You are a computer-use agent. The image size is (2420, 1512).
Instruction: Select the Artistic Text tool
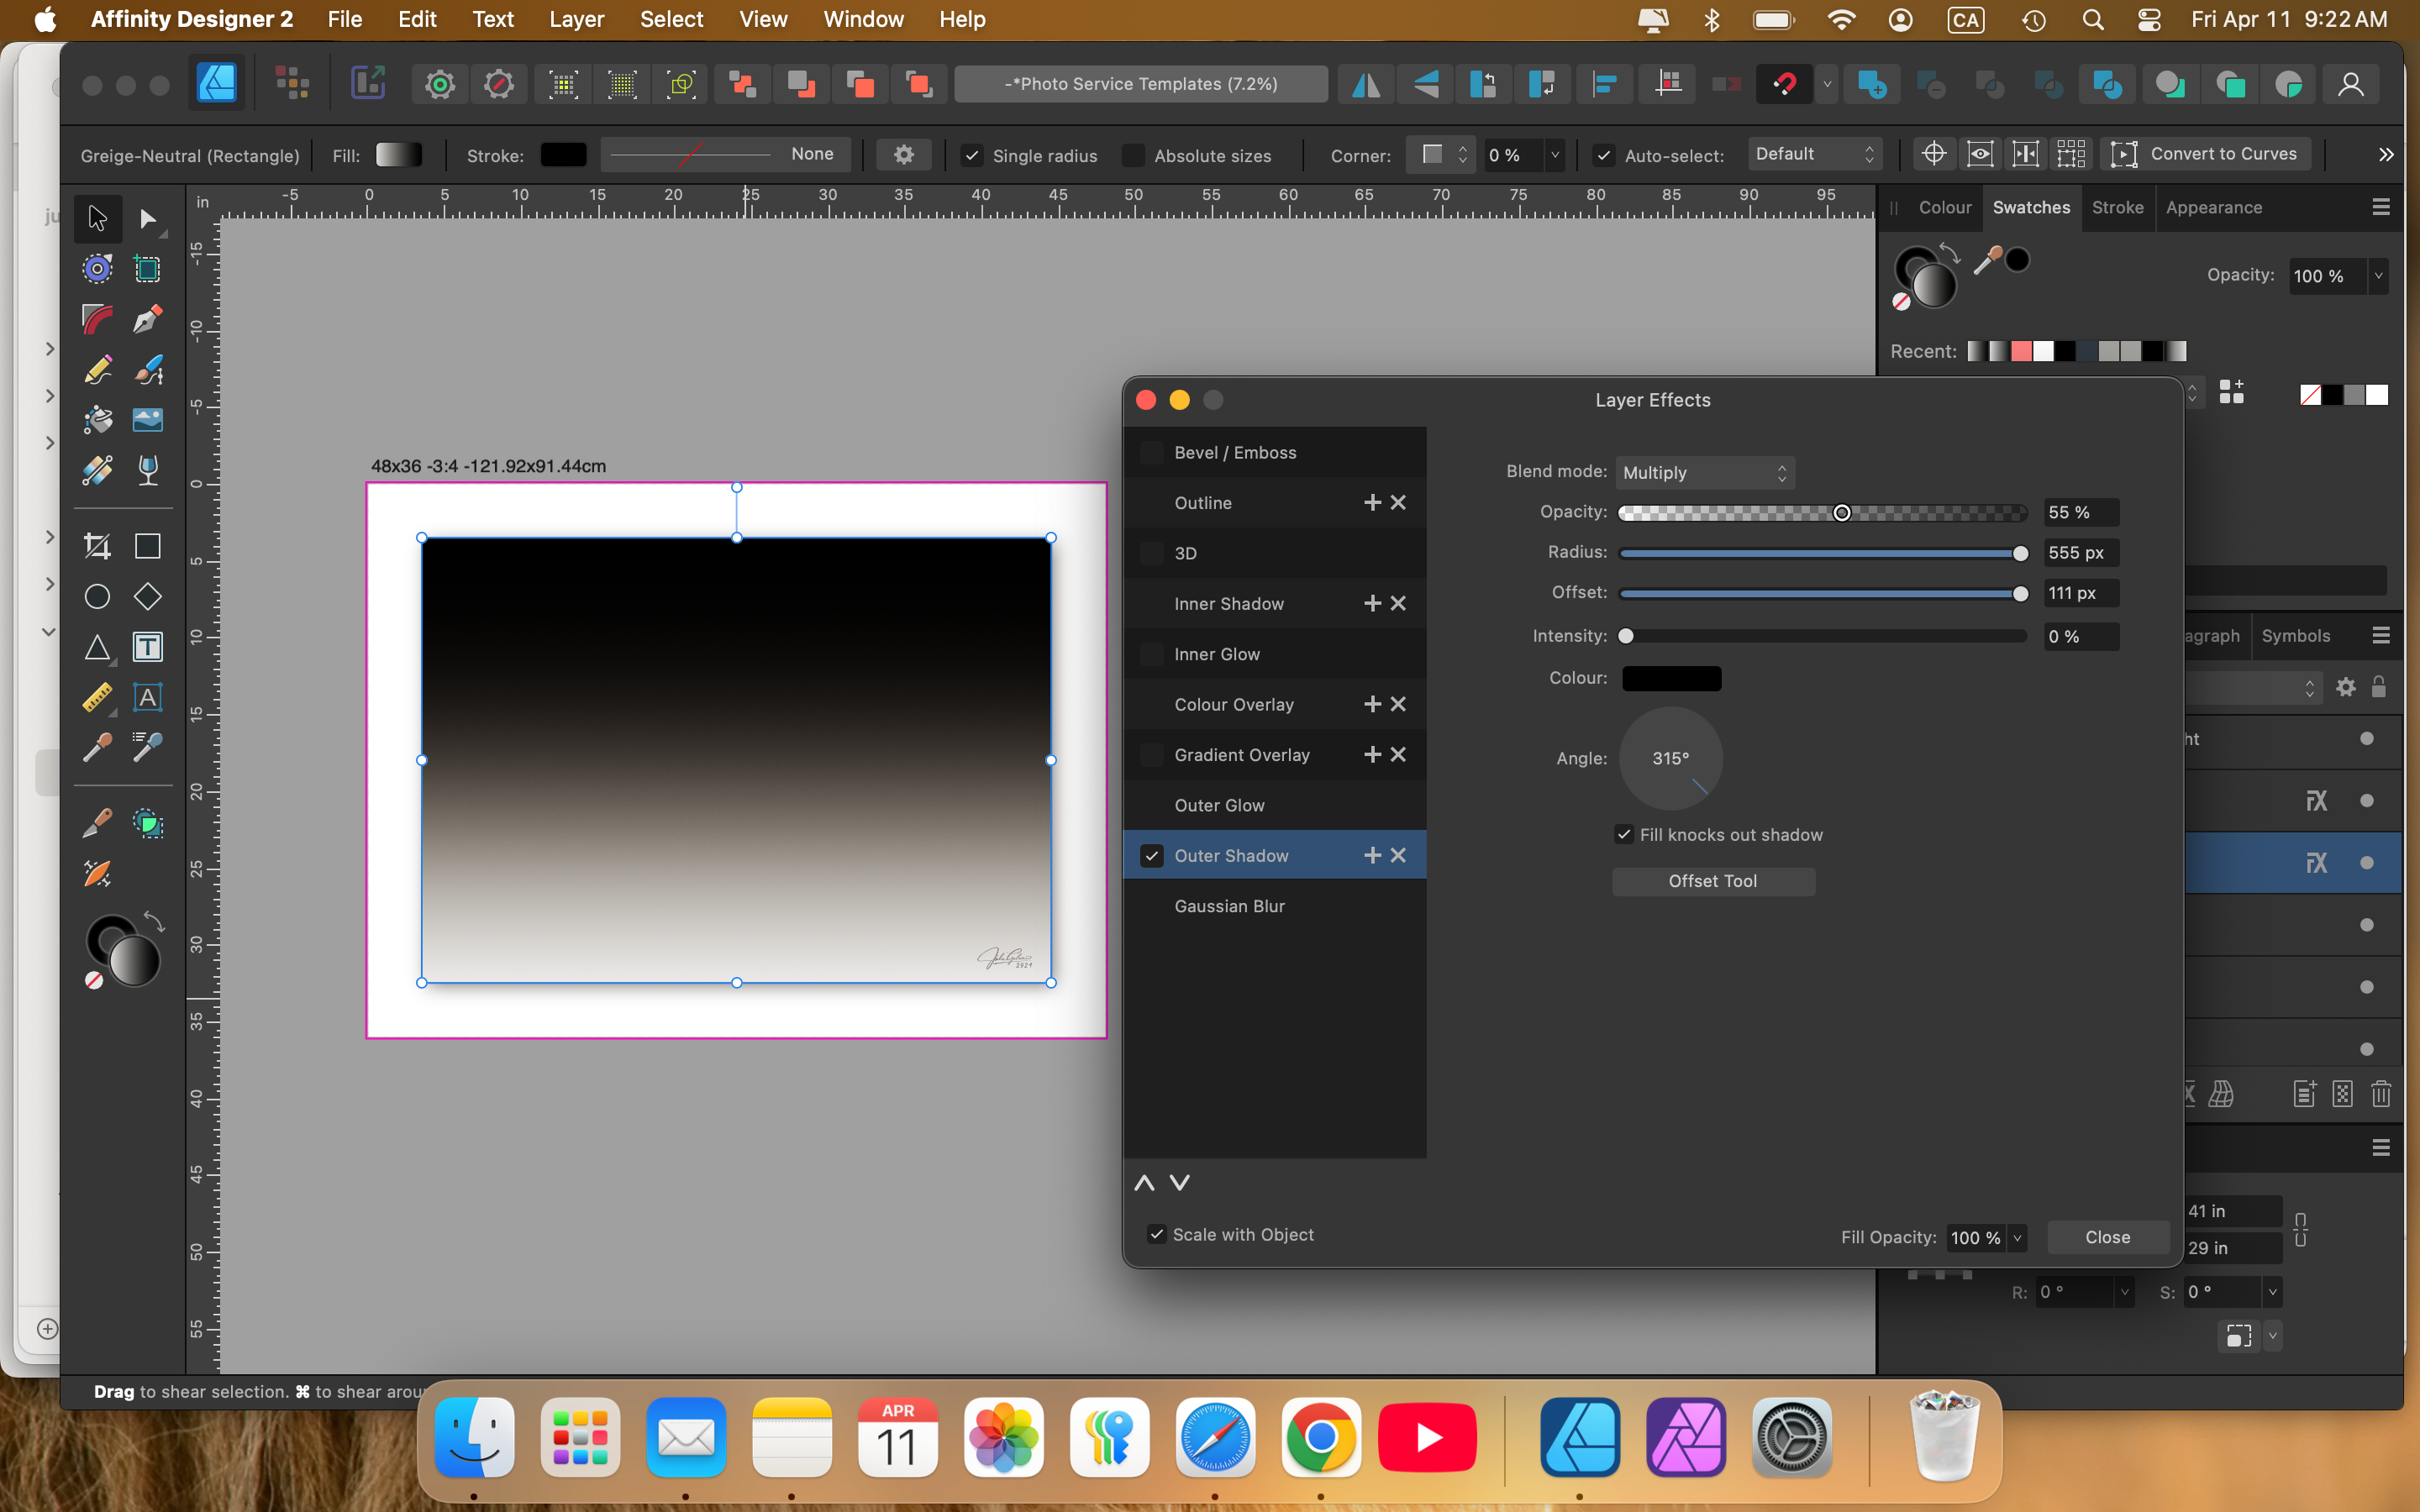click(x=148, y=697)
